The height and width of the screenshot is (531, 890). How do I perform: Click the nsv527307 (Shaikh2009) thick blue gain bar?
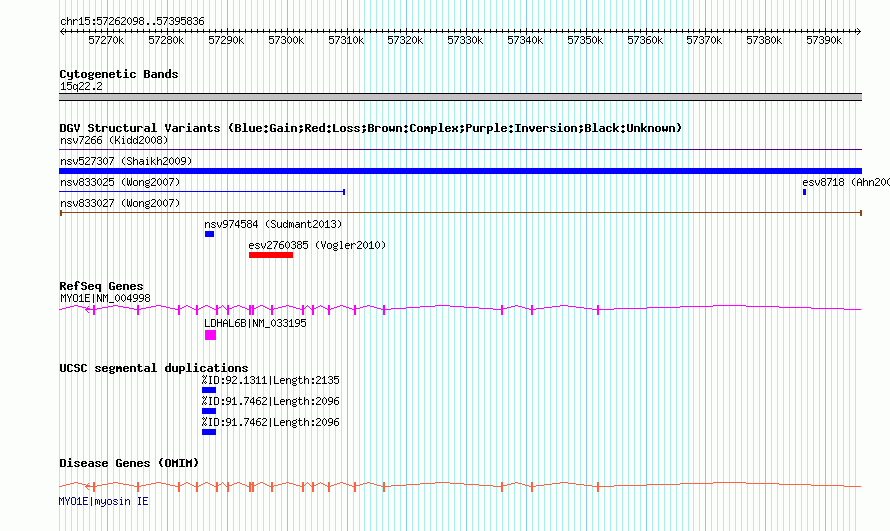pyautogui.click(x=460, y=171)
